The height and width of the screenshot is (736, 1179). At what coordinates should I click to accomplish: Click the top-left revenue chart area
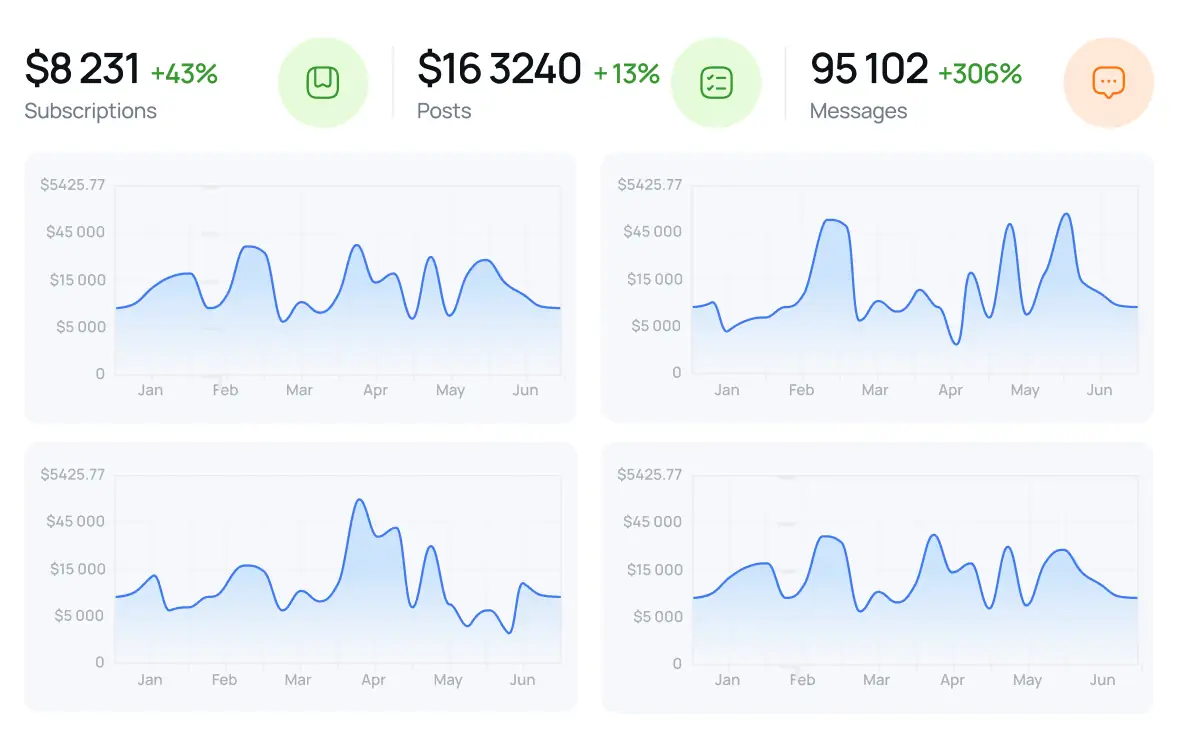pyautogui.click(x=300, y=290)
